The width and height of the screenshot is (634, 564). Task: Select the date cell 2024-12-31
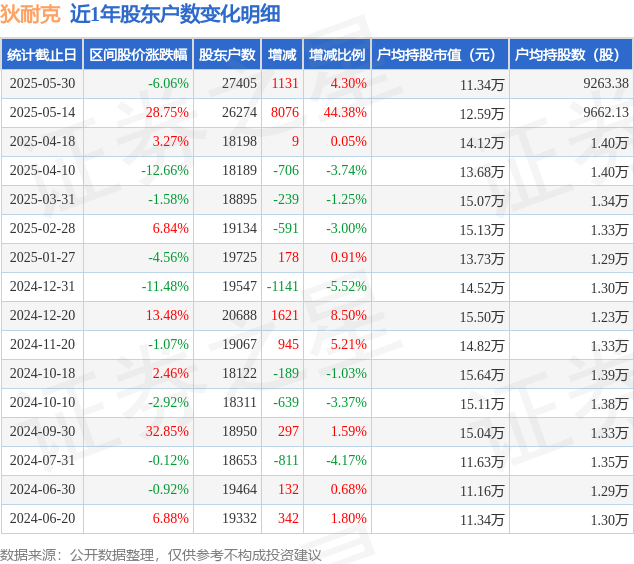[42, 286]
